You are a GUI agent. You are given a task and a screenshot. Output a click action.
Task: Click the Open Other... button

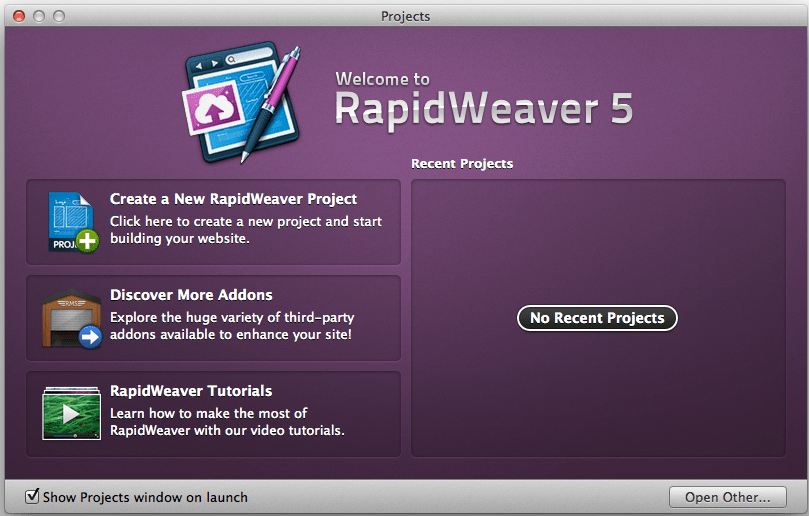click(x=727, y=497)
